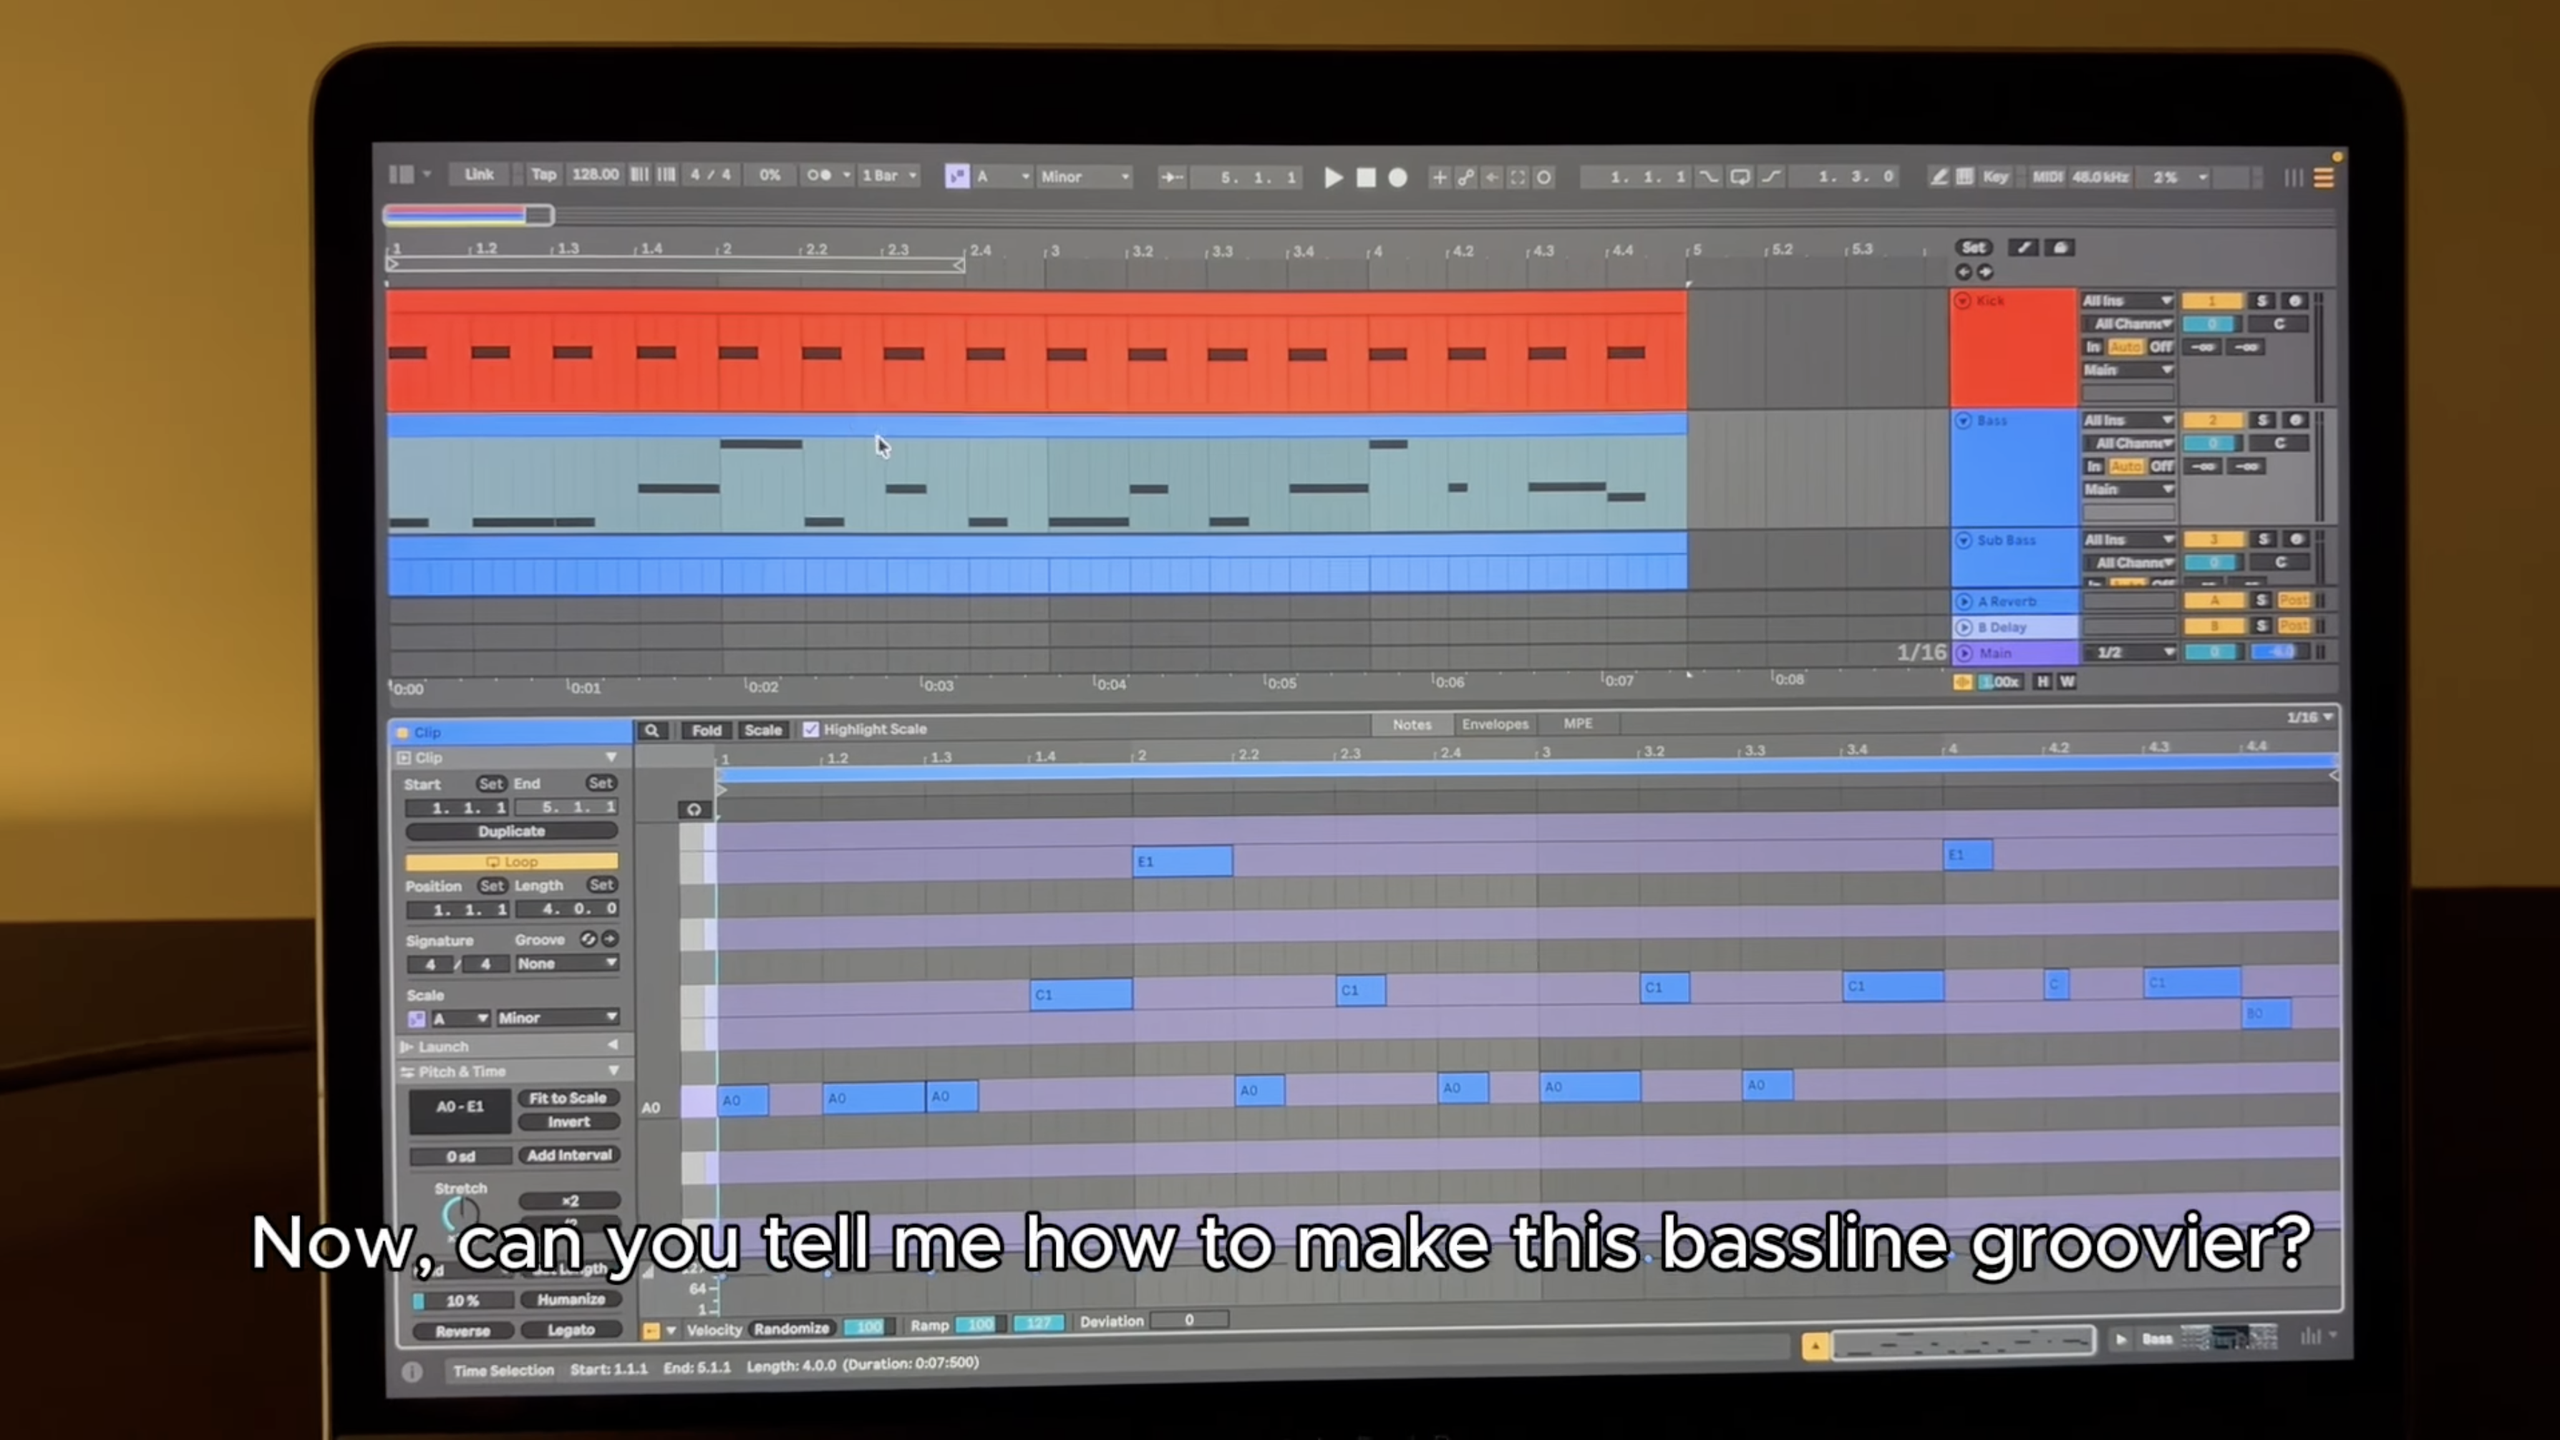Click the Follow playhead arrow icon
This screenshot has height=1440, width=2560.
(1173, 177)
